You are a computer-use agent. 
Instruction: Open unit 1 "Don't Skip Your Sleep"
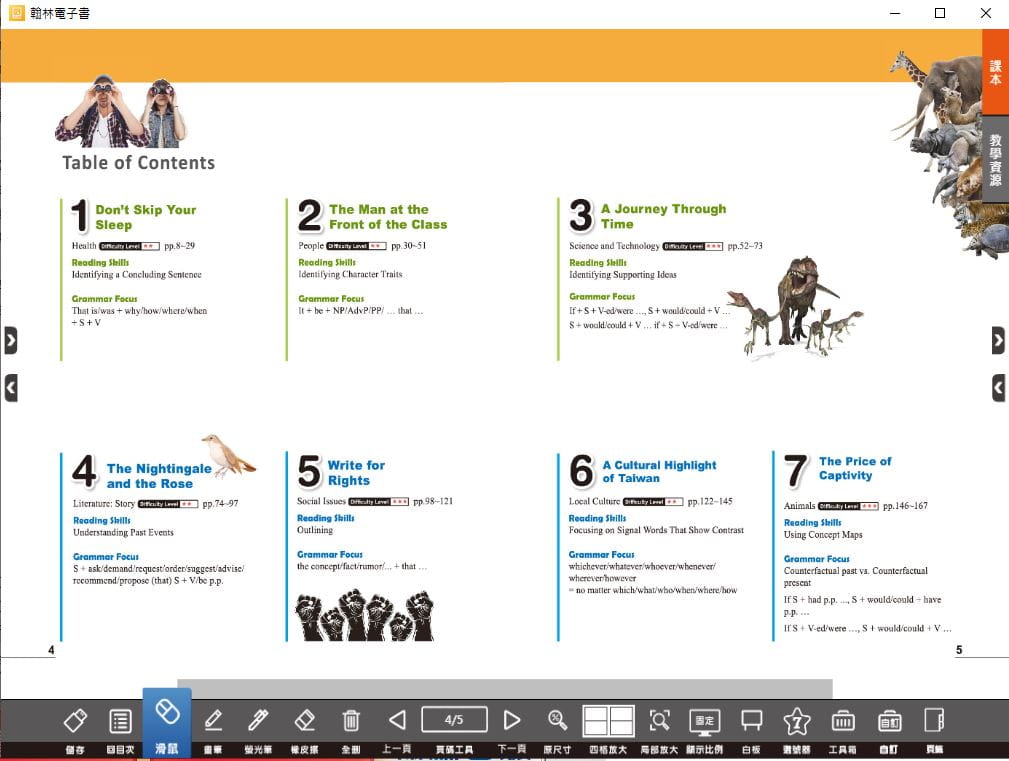click(x=145, y=217)
